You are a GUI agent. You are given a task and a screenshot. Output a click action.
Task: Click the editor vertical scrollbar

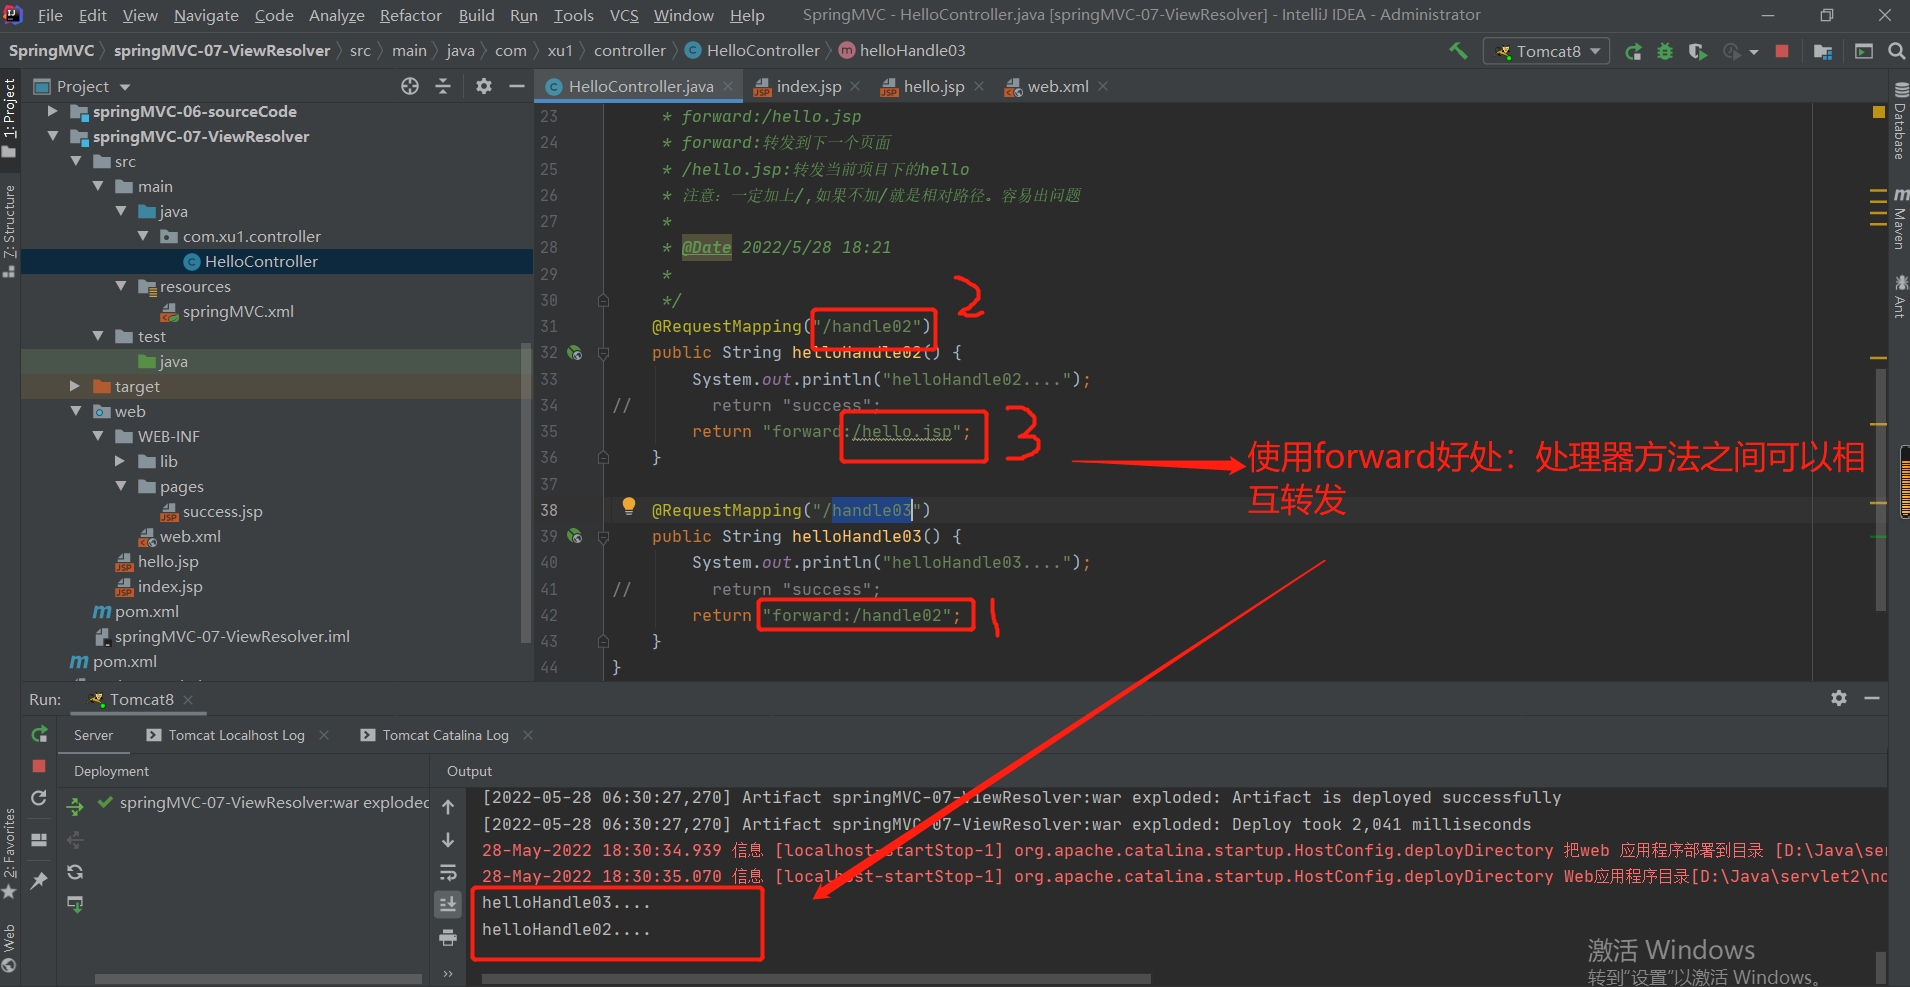pos(1881,490)
